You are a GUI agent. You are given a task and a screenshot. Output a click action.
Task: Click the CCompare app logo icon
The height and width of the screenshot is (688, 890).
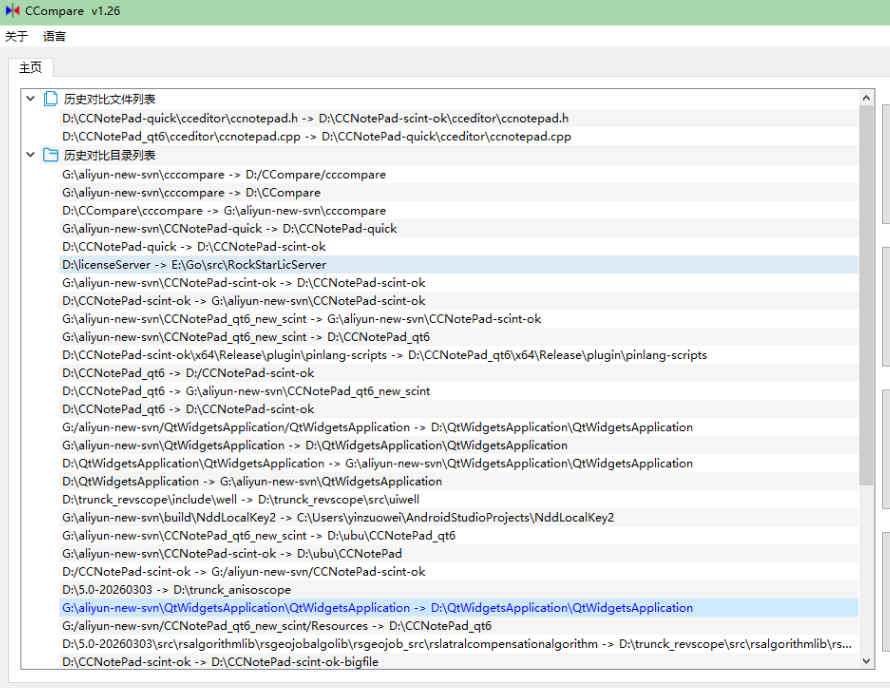pos(12,11)
